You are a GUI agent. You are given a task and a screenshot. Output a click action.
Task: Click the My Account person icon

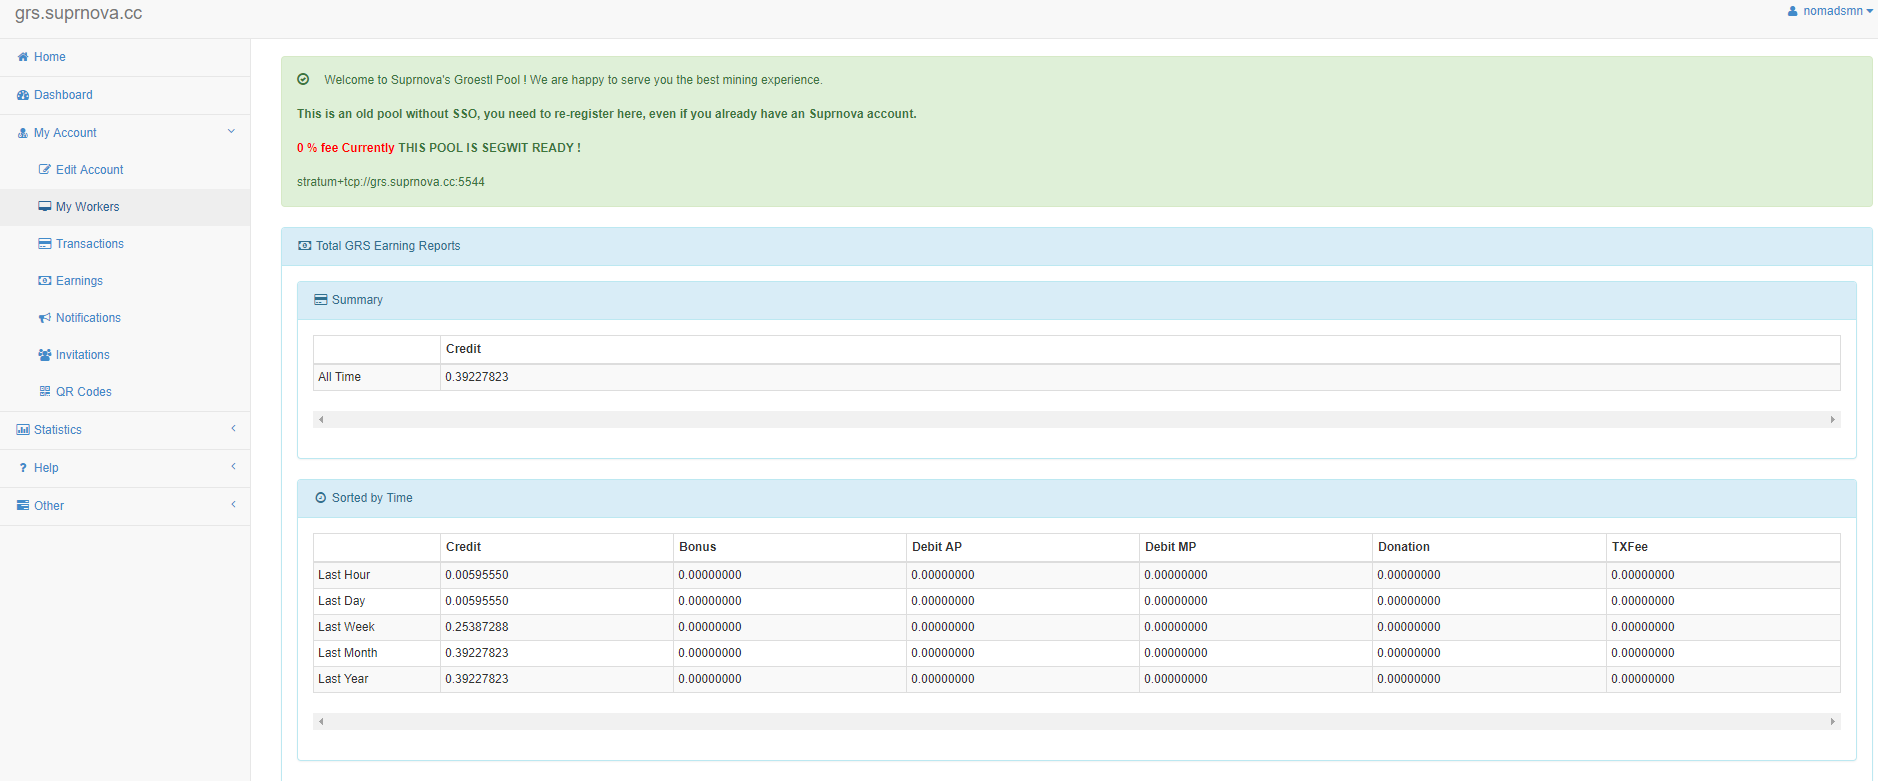22,133
